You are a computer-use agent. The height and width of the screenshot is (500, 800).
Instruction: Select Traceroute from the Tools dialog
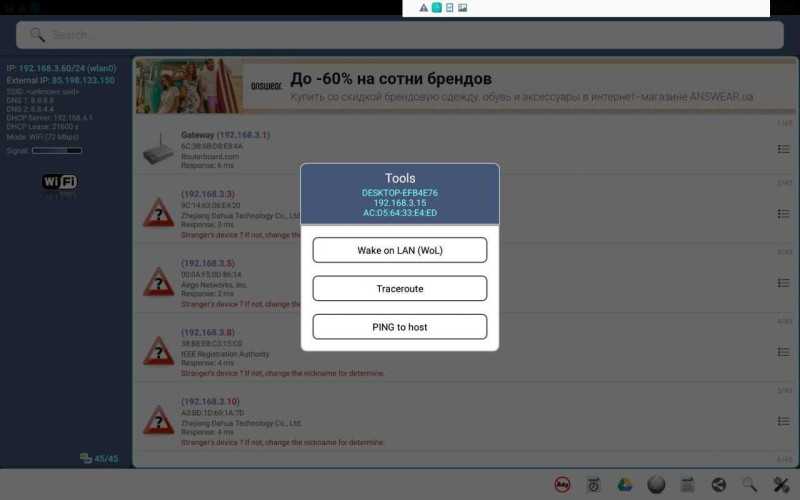(399, 288)
